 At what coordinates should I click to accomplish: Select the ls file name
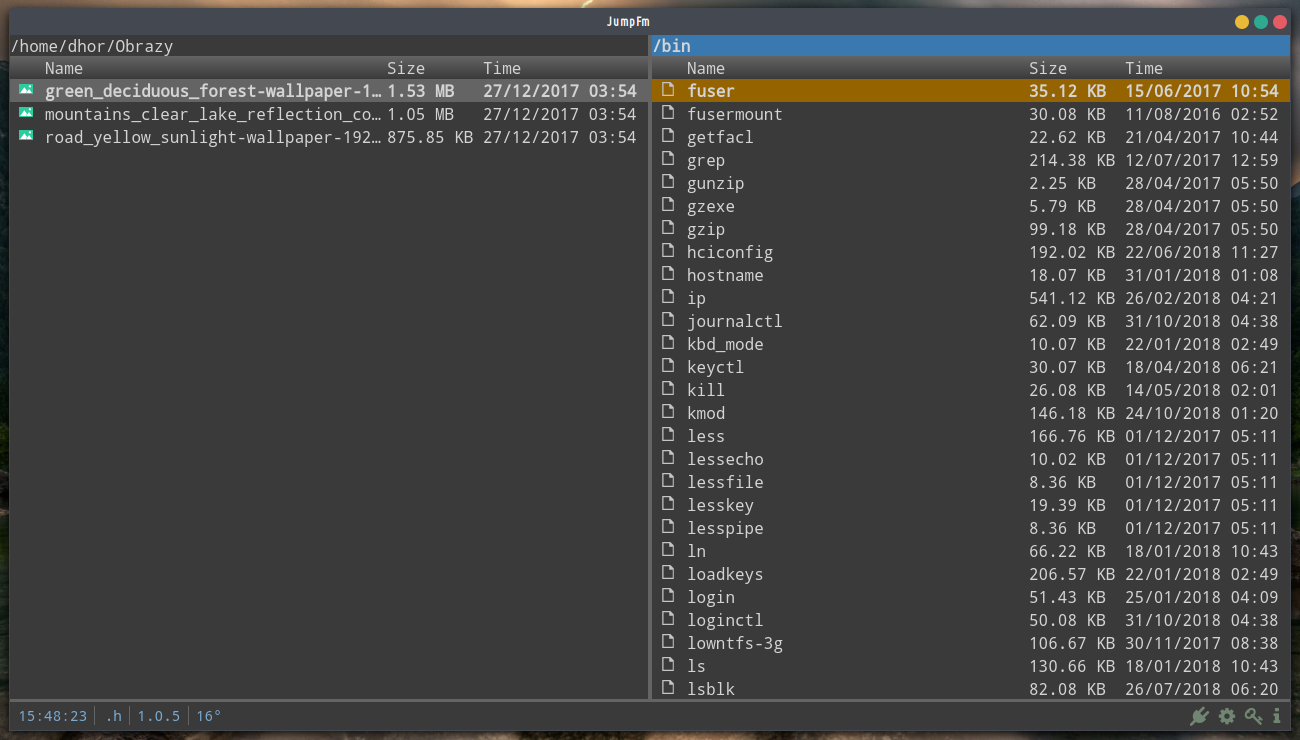pyautogui.click(x=696, y=666)
